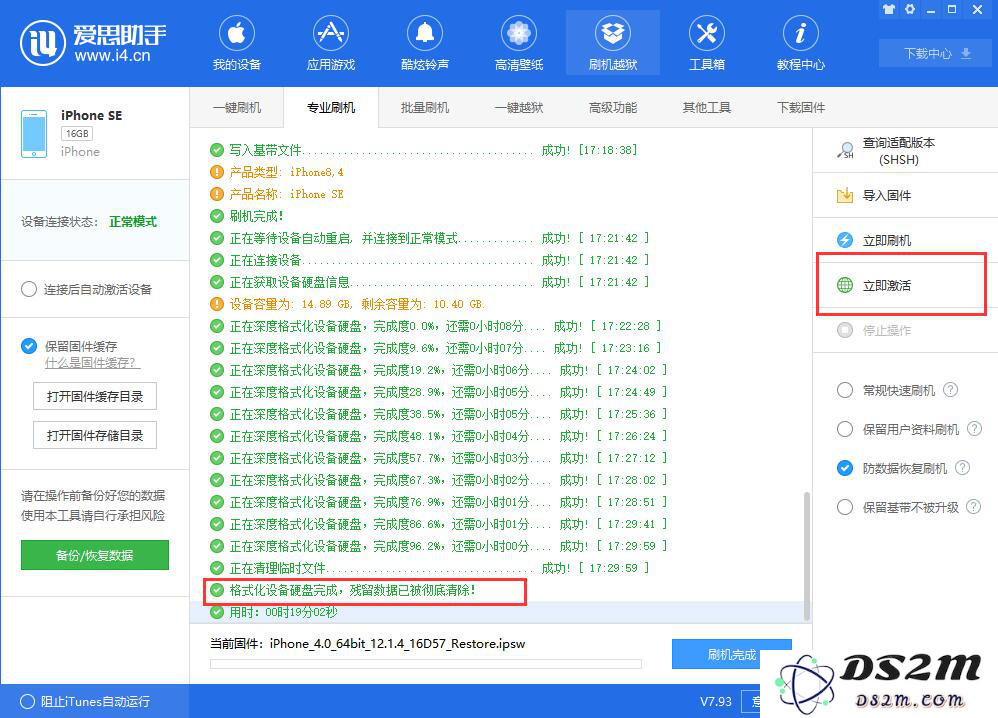
Task: Click firmware name iPhone_4.0_64bit_12.1.4_16D57_Restore.ipsw
Action: click(x=397, y=644)
